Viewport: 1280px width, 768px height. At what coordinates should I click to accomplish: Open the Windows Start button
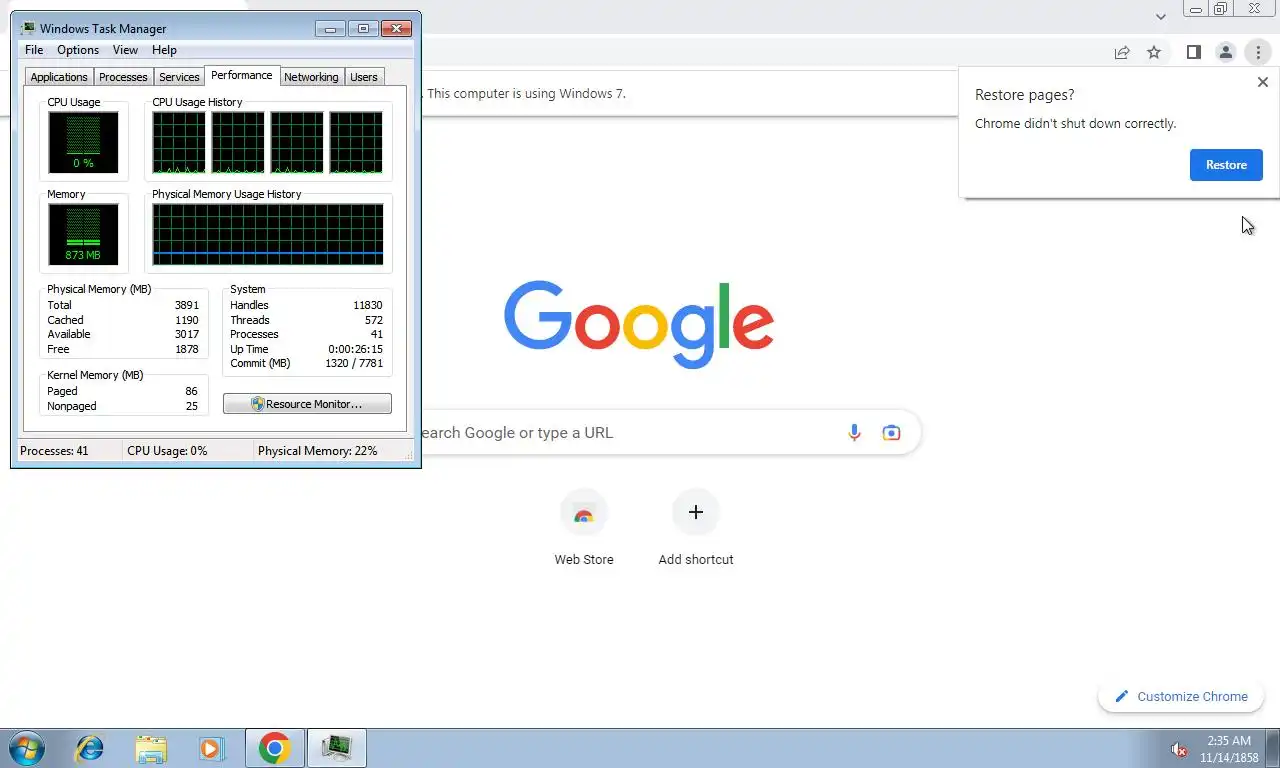click(26, 748)
